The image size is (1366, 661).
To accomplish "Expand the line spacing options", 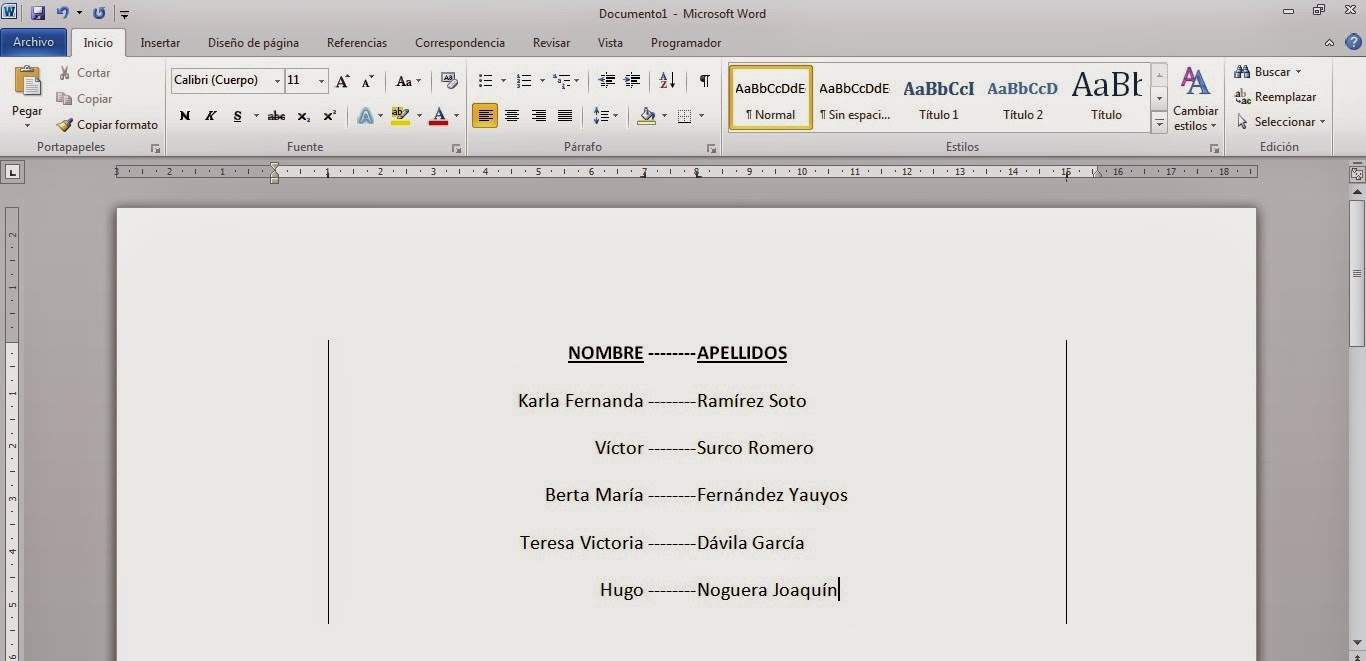I will 613,116.
